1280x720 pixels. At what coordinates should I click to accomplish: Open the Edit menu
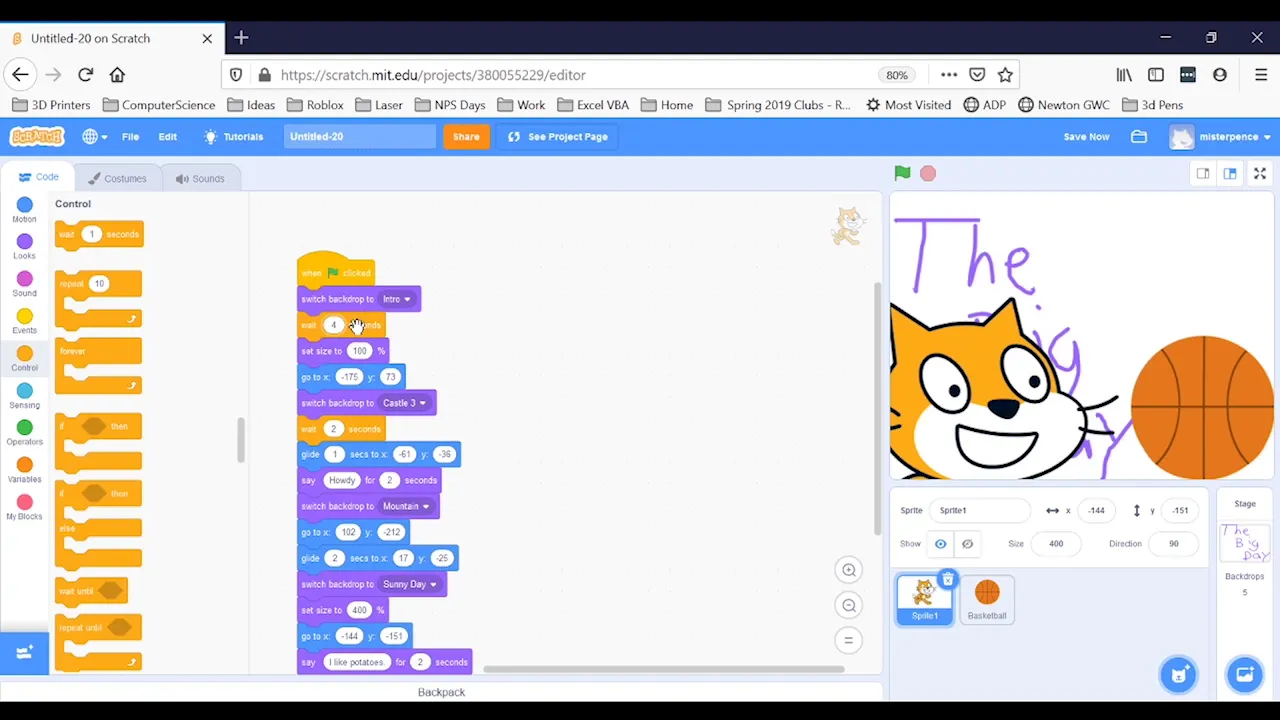tap(167, 137)
